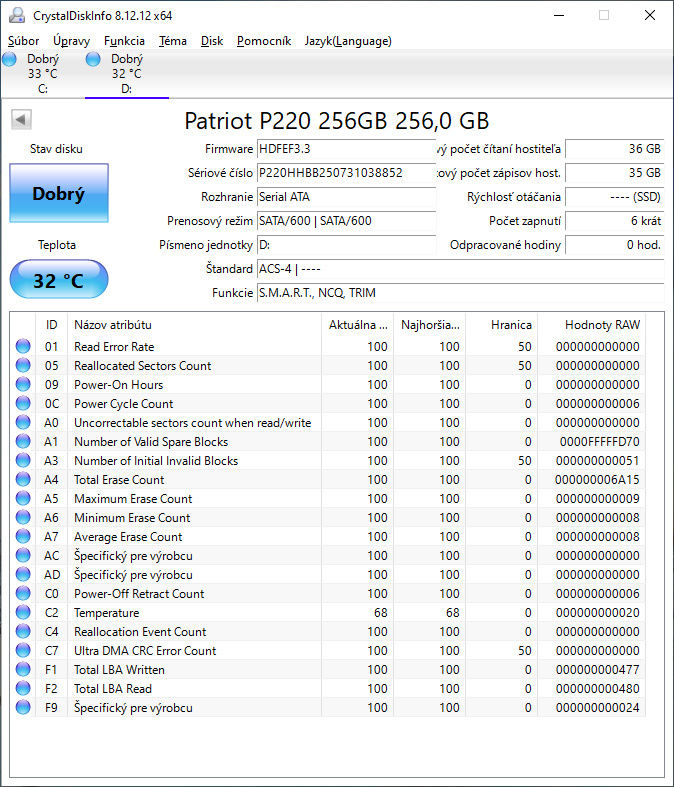Click status orb for Ultra DMA CRC Error Count

coord(23,650)
